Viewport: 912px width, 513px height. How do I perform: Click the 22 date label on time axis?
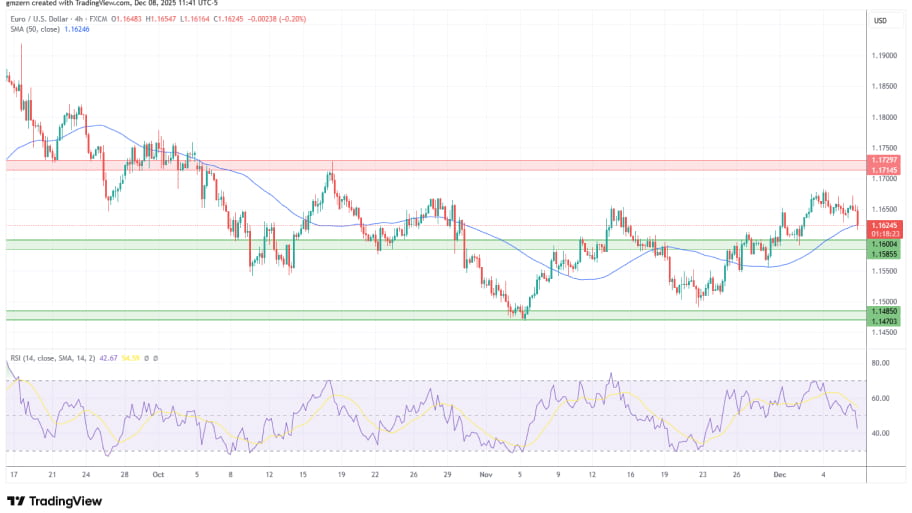pyautogui.click(x=375, y=475)
